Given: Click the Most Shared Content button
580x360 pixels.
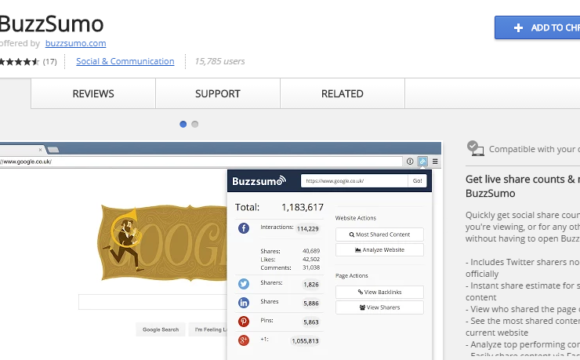Looking at the screenshot, I should [x=380, y=234].
